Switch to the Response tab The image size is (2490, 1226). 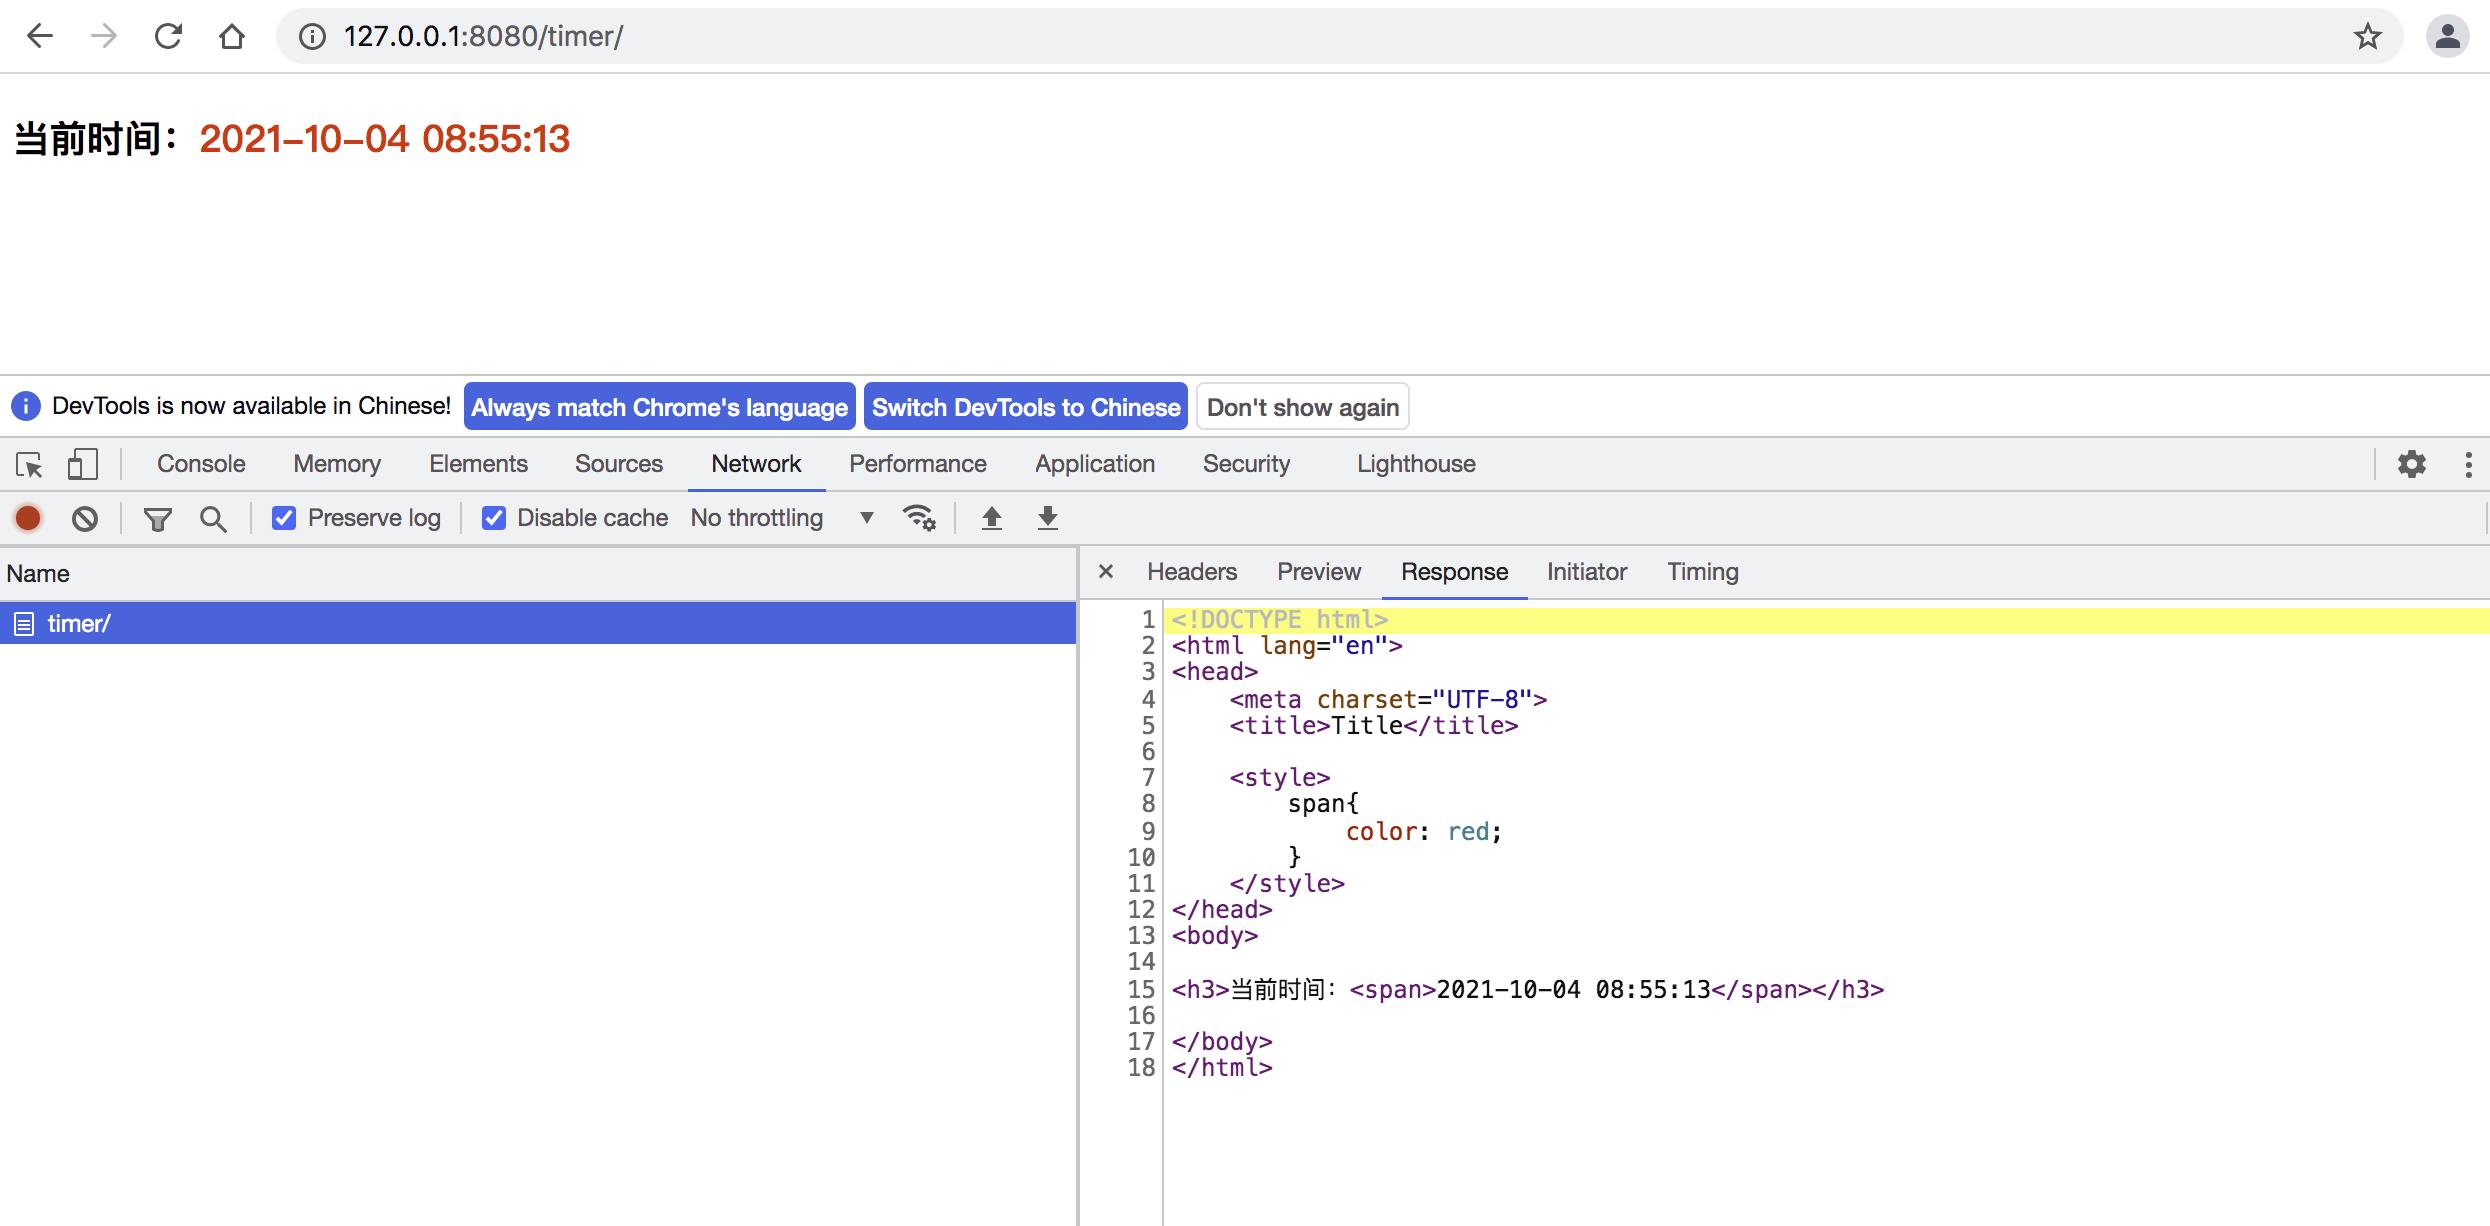(x=1453, y=572)
